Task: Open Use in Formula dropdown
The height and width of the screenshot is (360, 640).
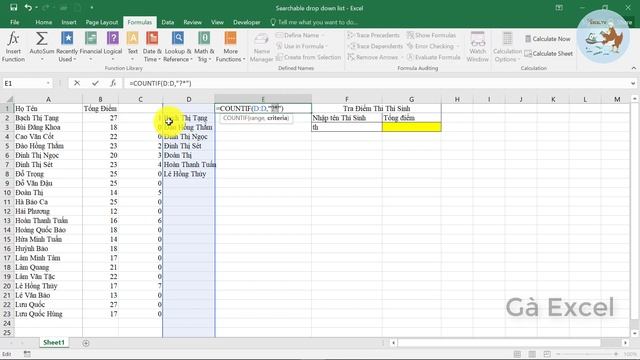Action: (x=302, y=46)
